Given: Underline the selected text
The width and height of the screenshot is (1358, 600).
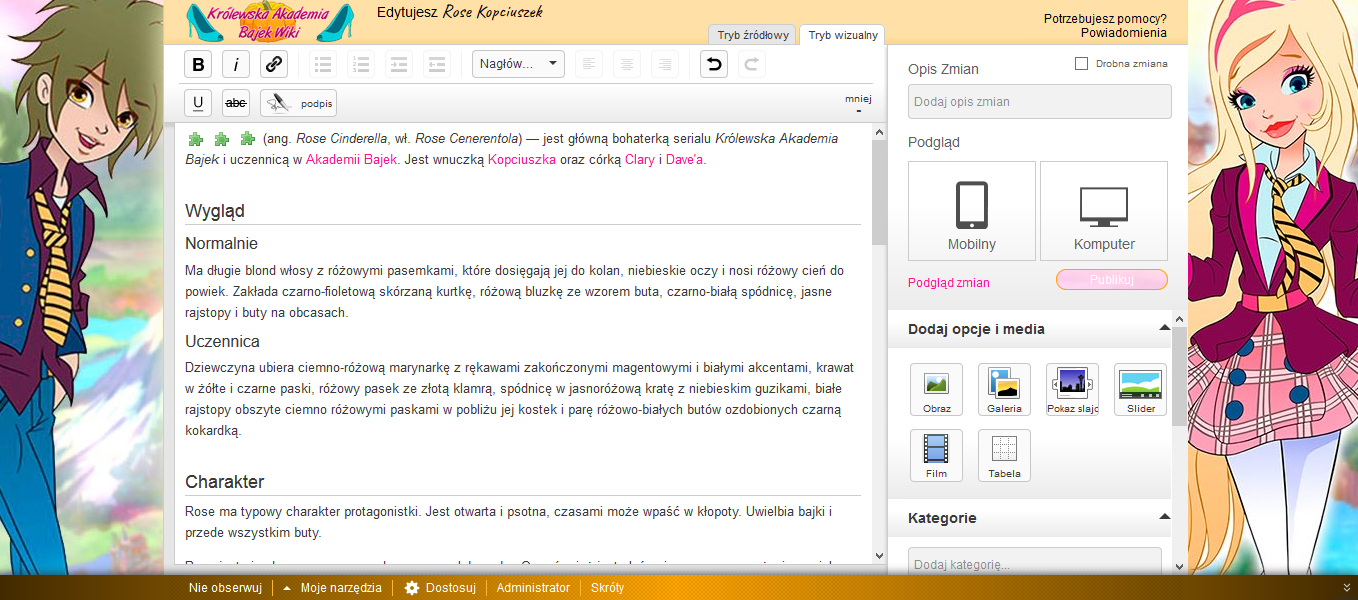Looking at the screenshot, I should click(198, 103).
